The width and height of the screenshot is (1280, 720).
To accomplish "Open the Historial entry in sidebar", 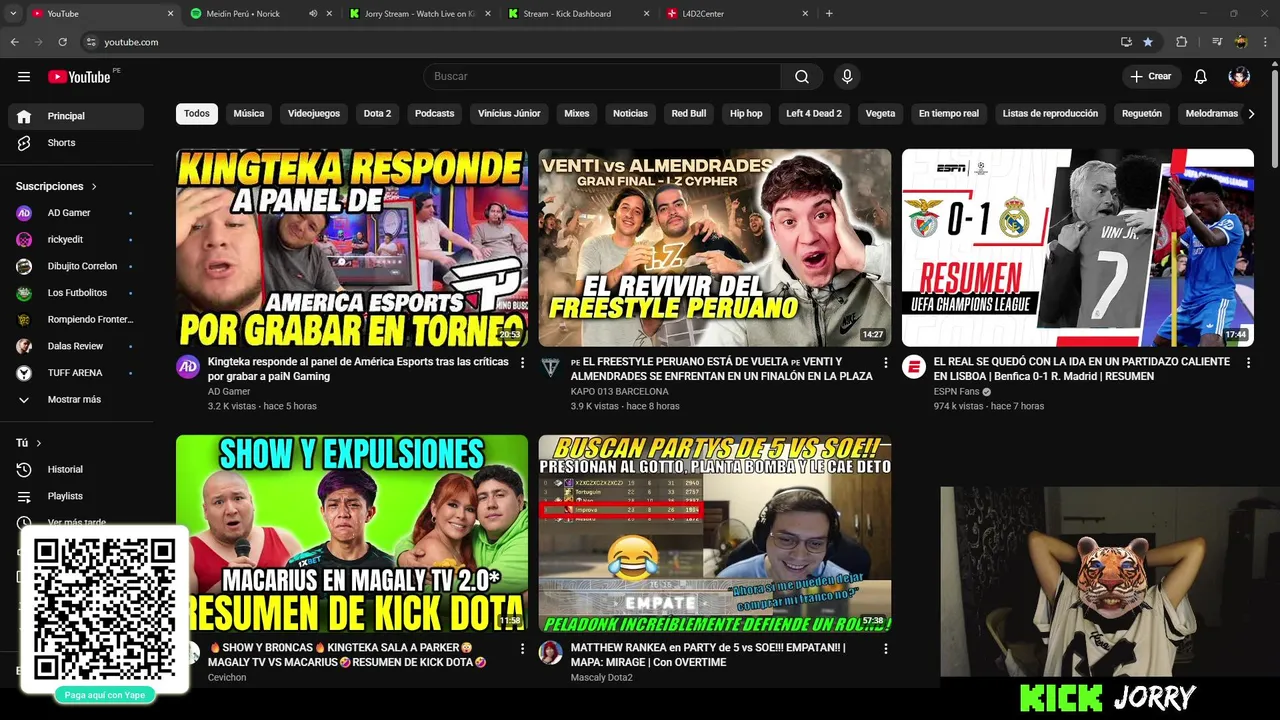I will point(76,470).
